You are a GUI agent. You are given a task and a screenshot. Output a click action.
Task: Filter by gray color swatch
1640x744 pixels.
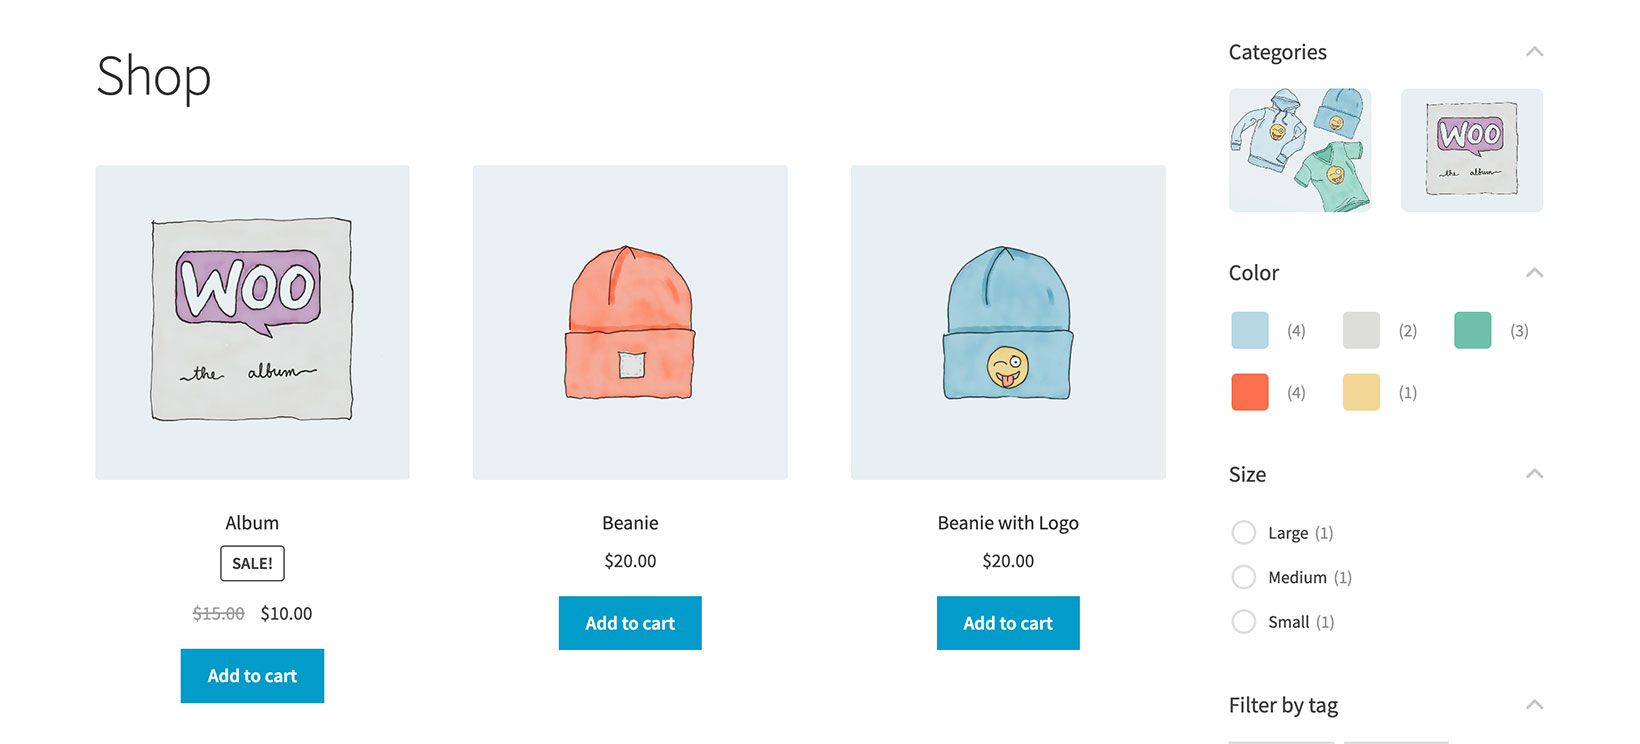pyautogui.click(x=1361, y=330)
